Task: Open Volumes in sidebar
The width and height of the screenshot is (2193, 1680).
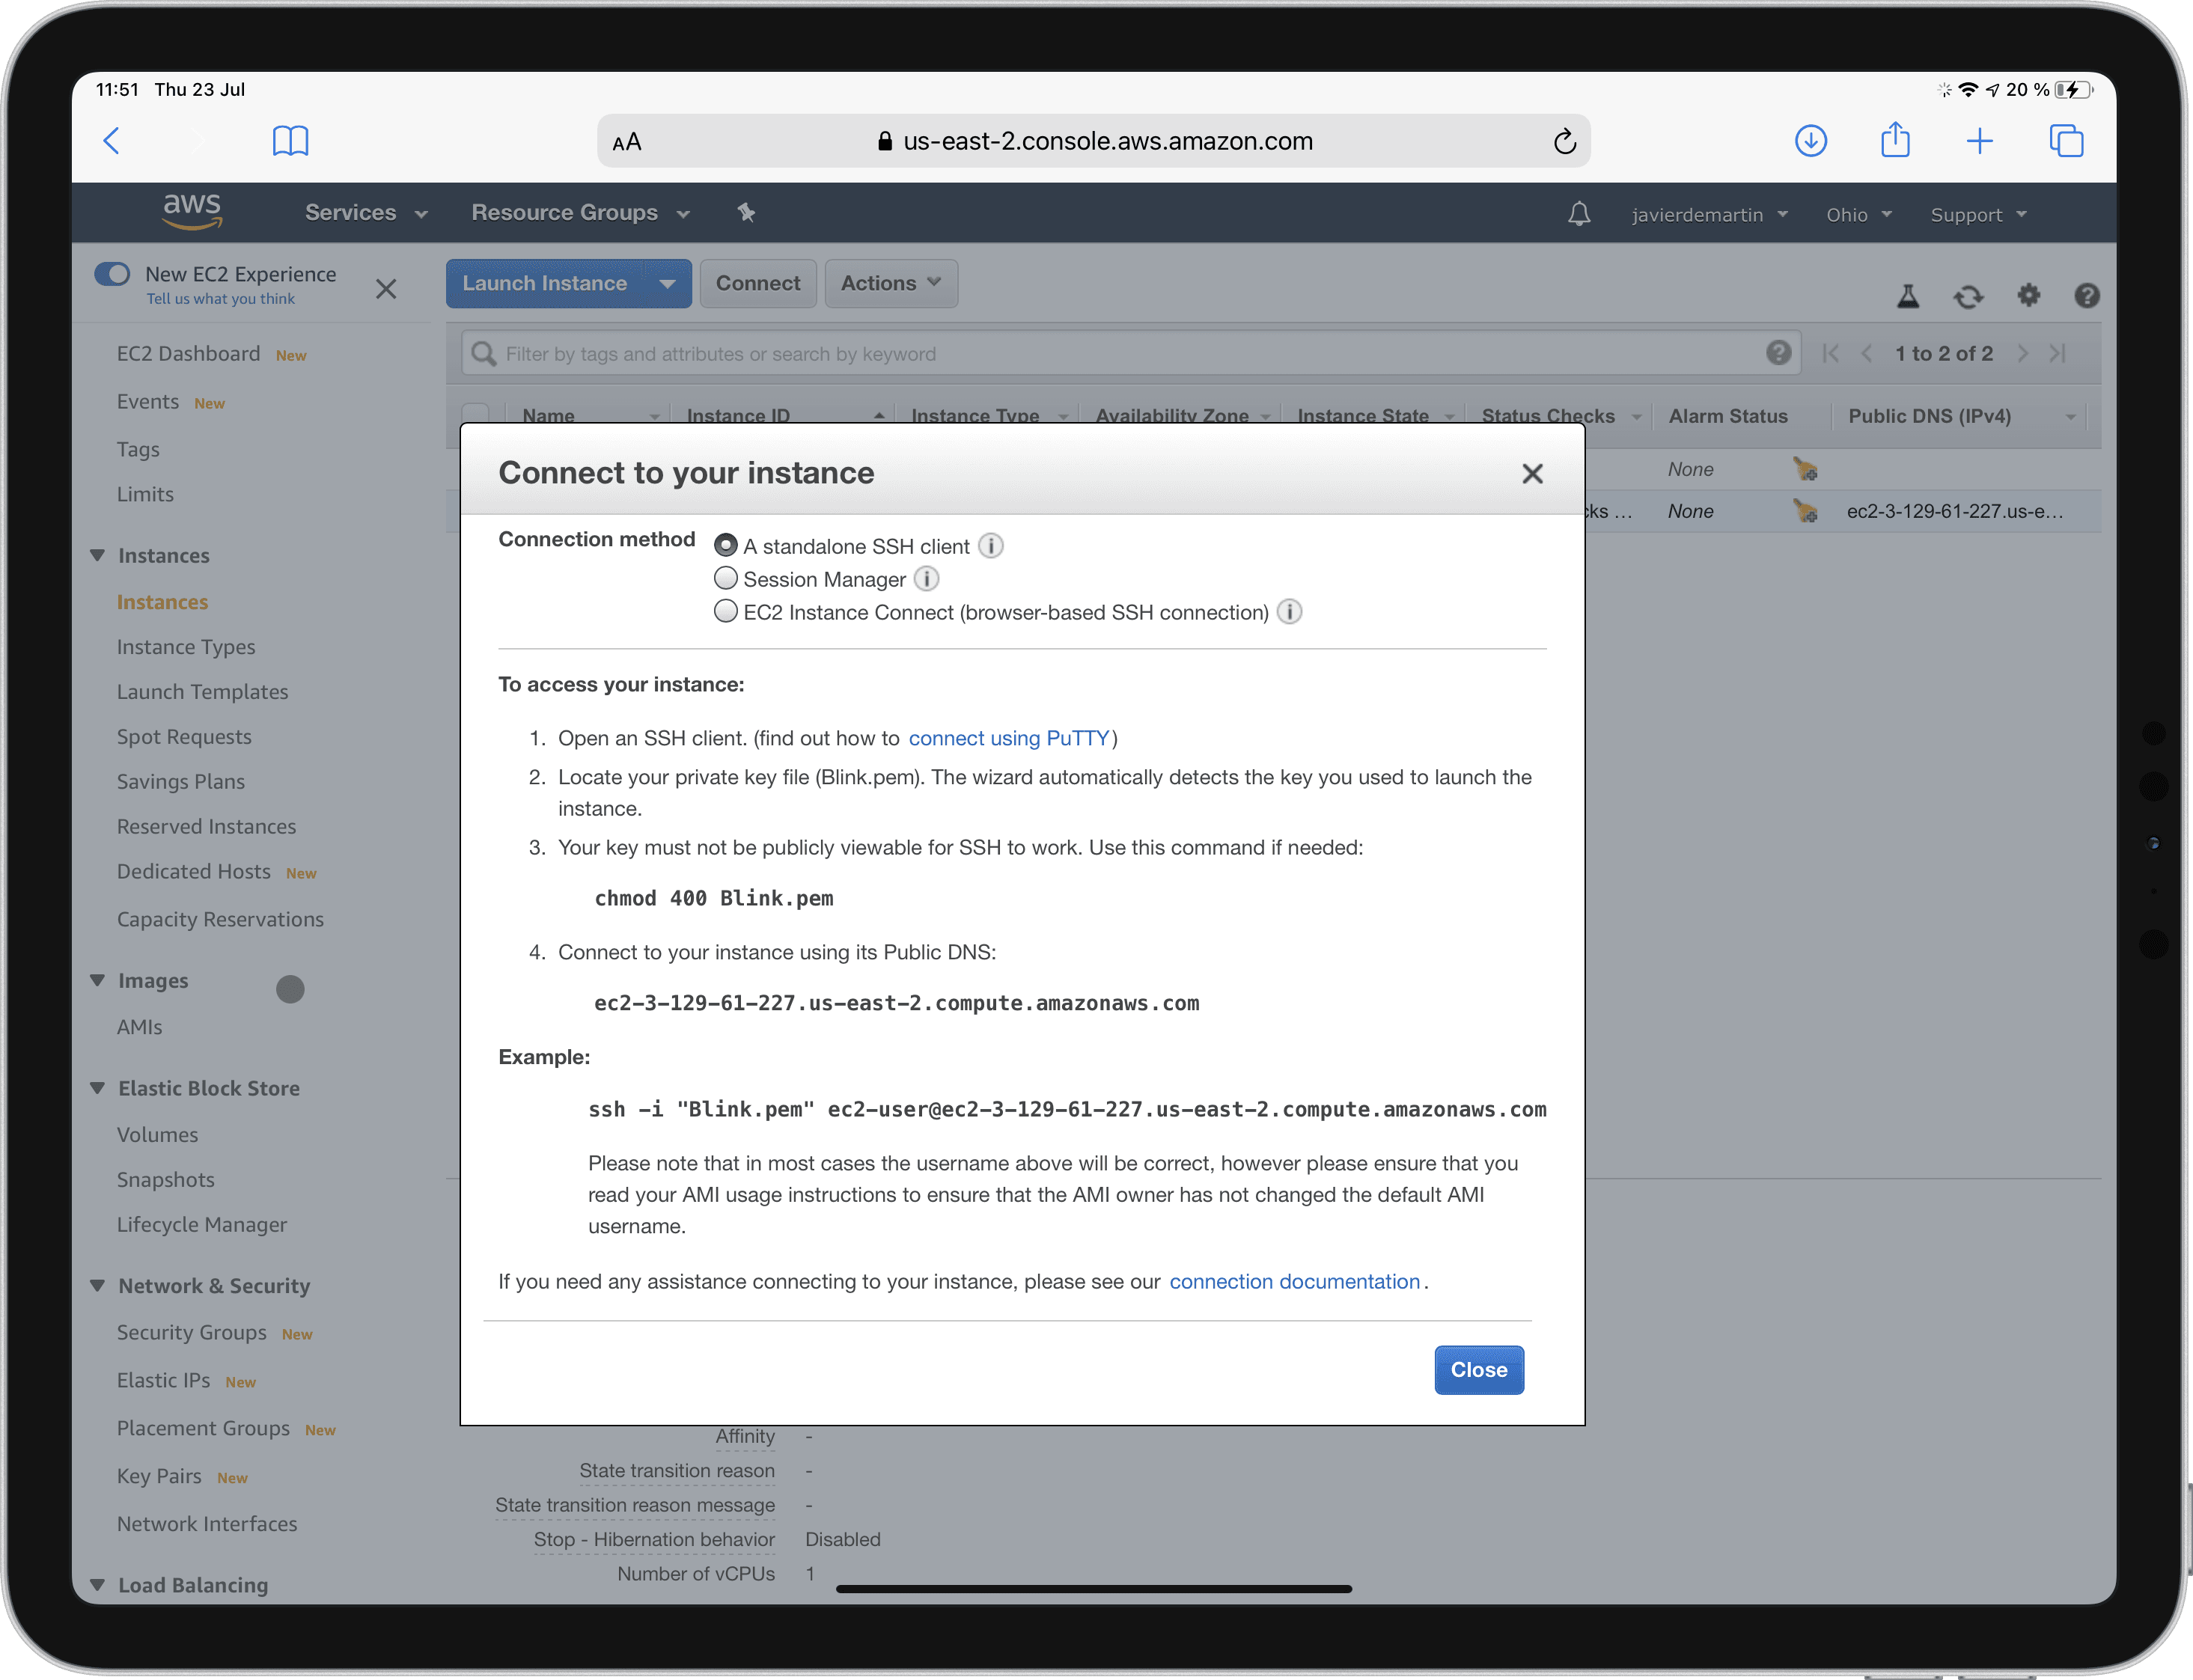Action: pyautogui.click(x=157, y=1135)
